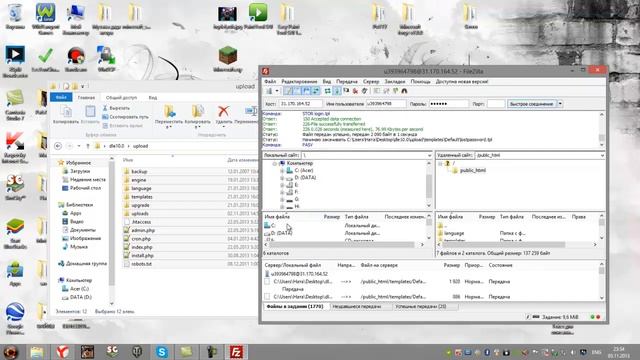Open the FileZilla Site Manager icon
This screenshot has width=640, height=360.
[269, 91]
